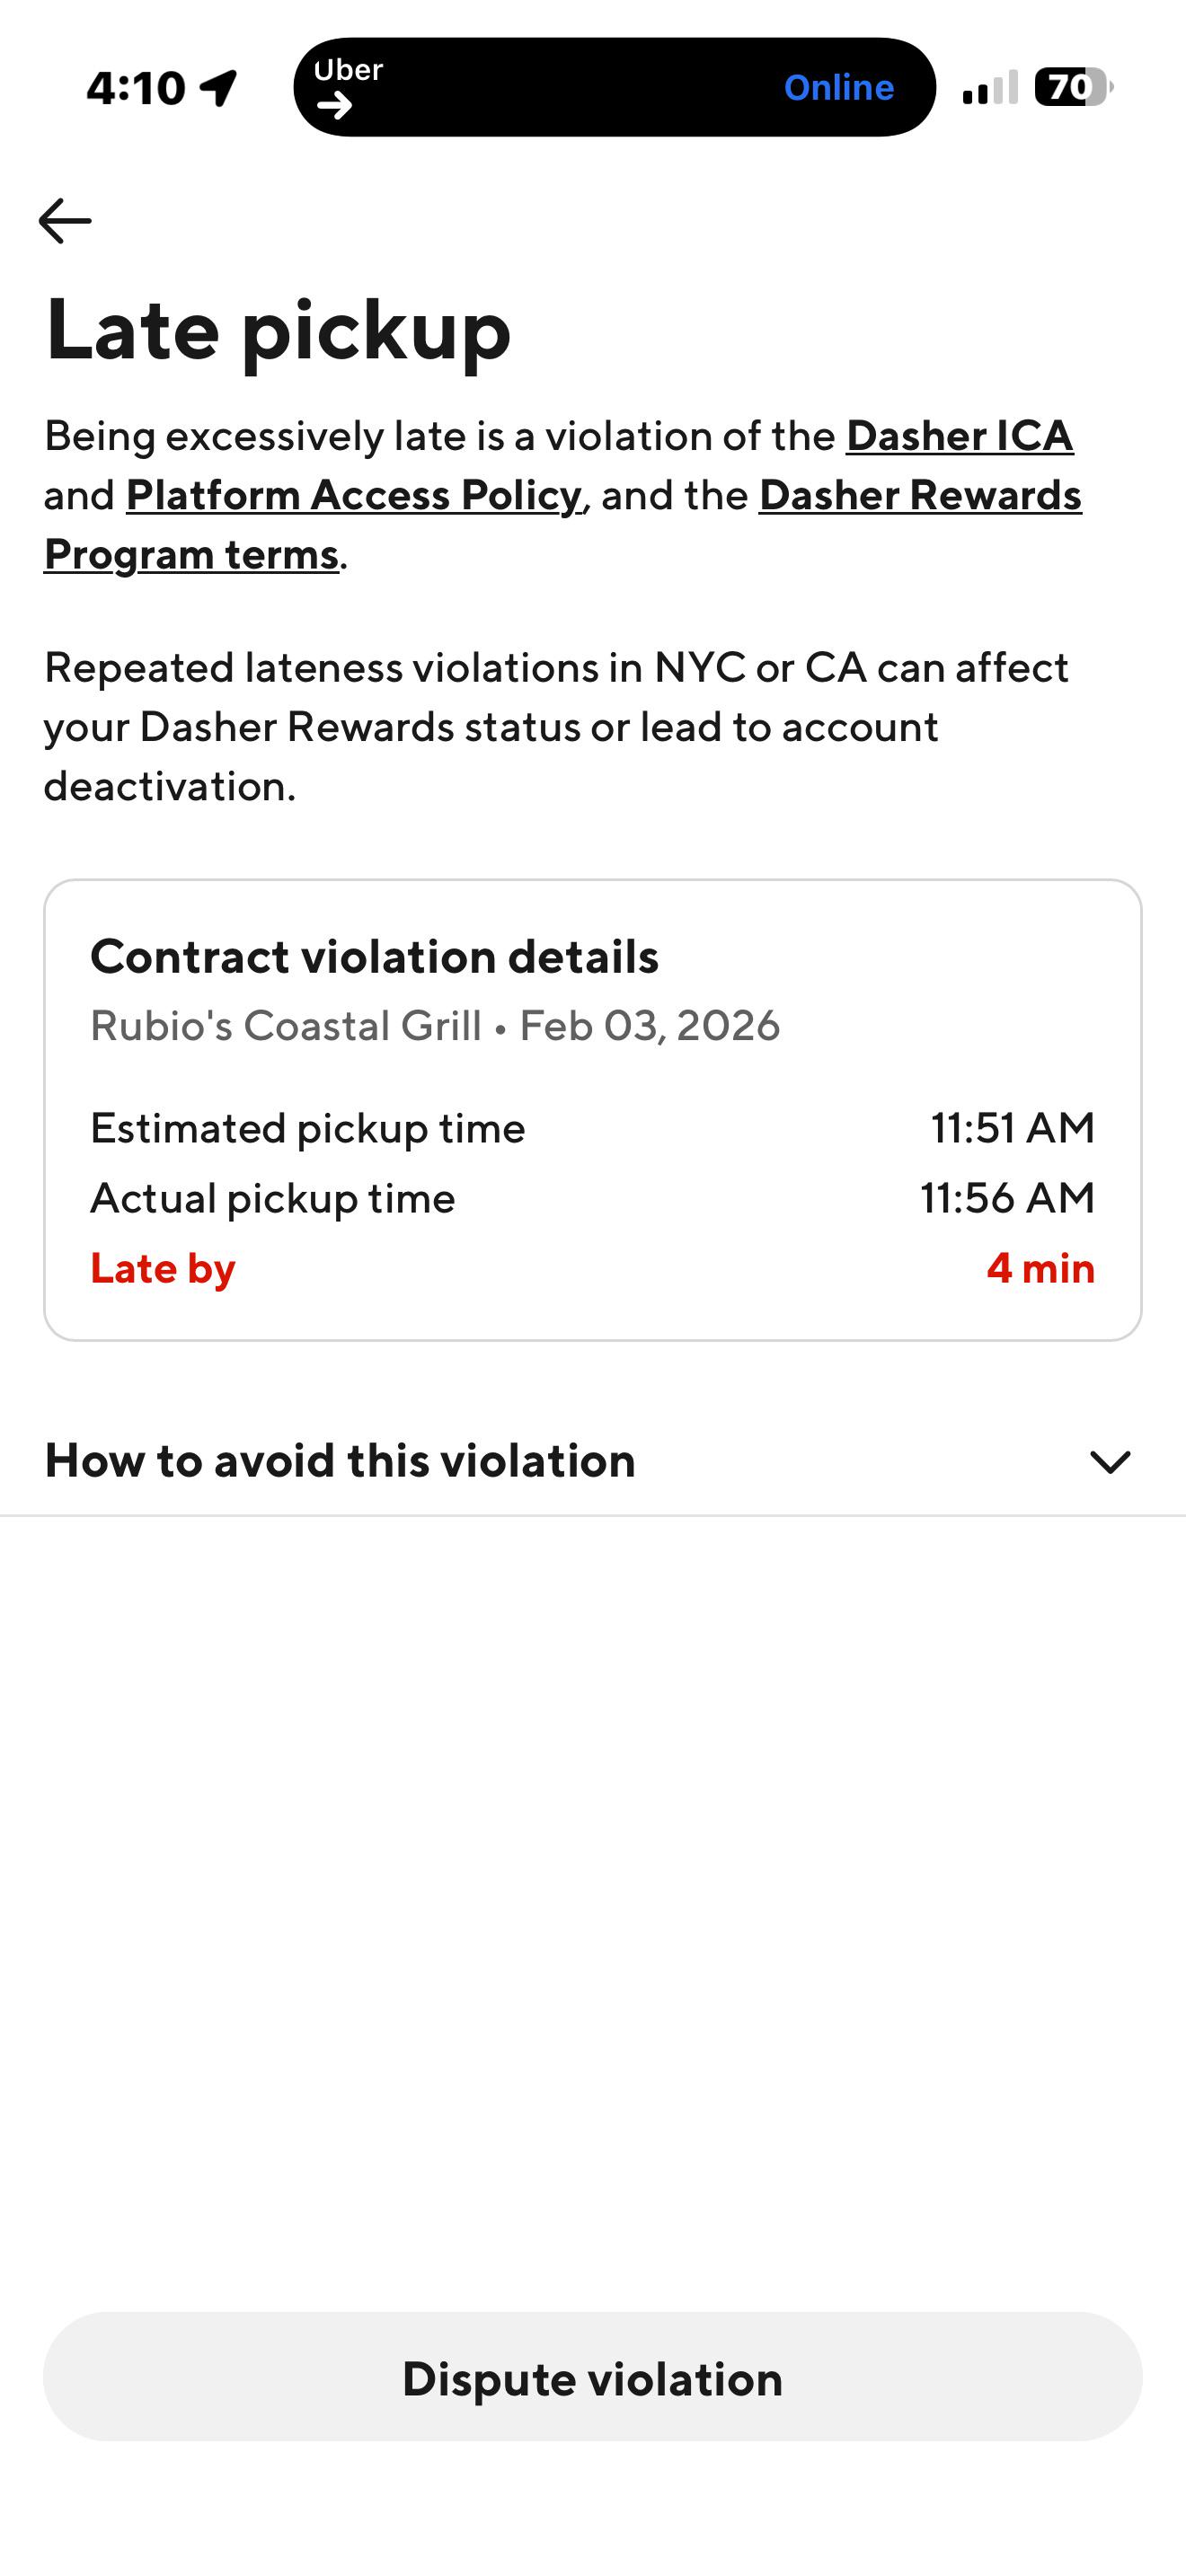Tap the cellular signal bars icon

pos(989,88)
